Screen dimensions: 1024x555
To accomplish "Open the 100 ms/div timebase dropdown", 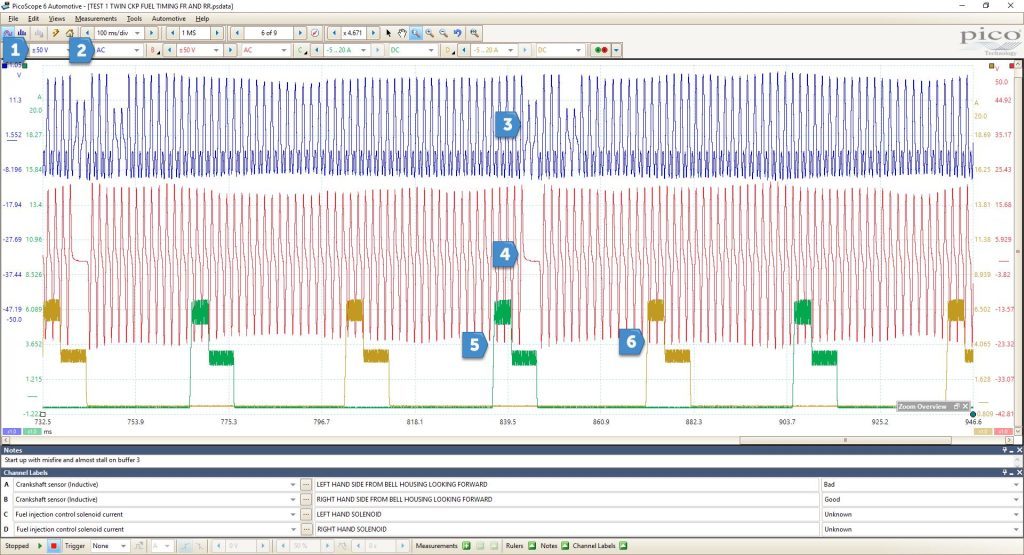I will 137,33.
